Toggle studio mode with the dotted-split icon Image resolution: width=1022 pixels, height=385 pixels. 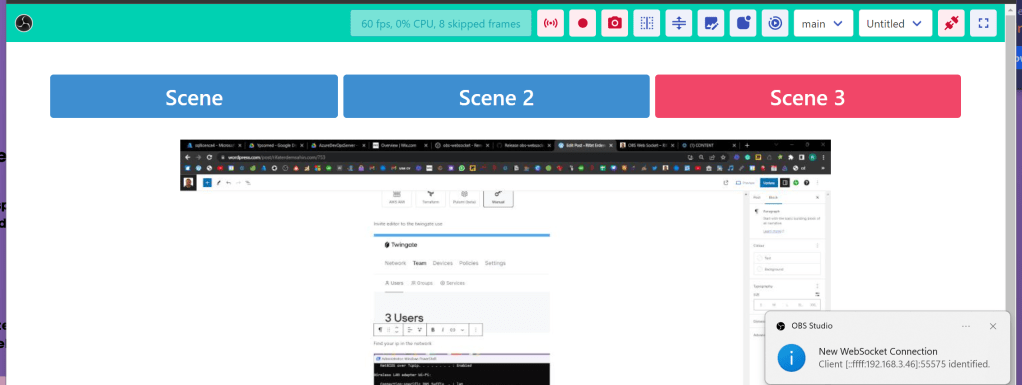click(647, 23)
